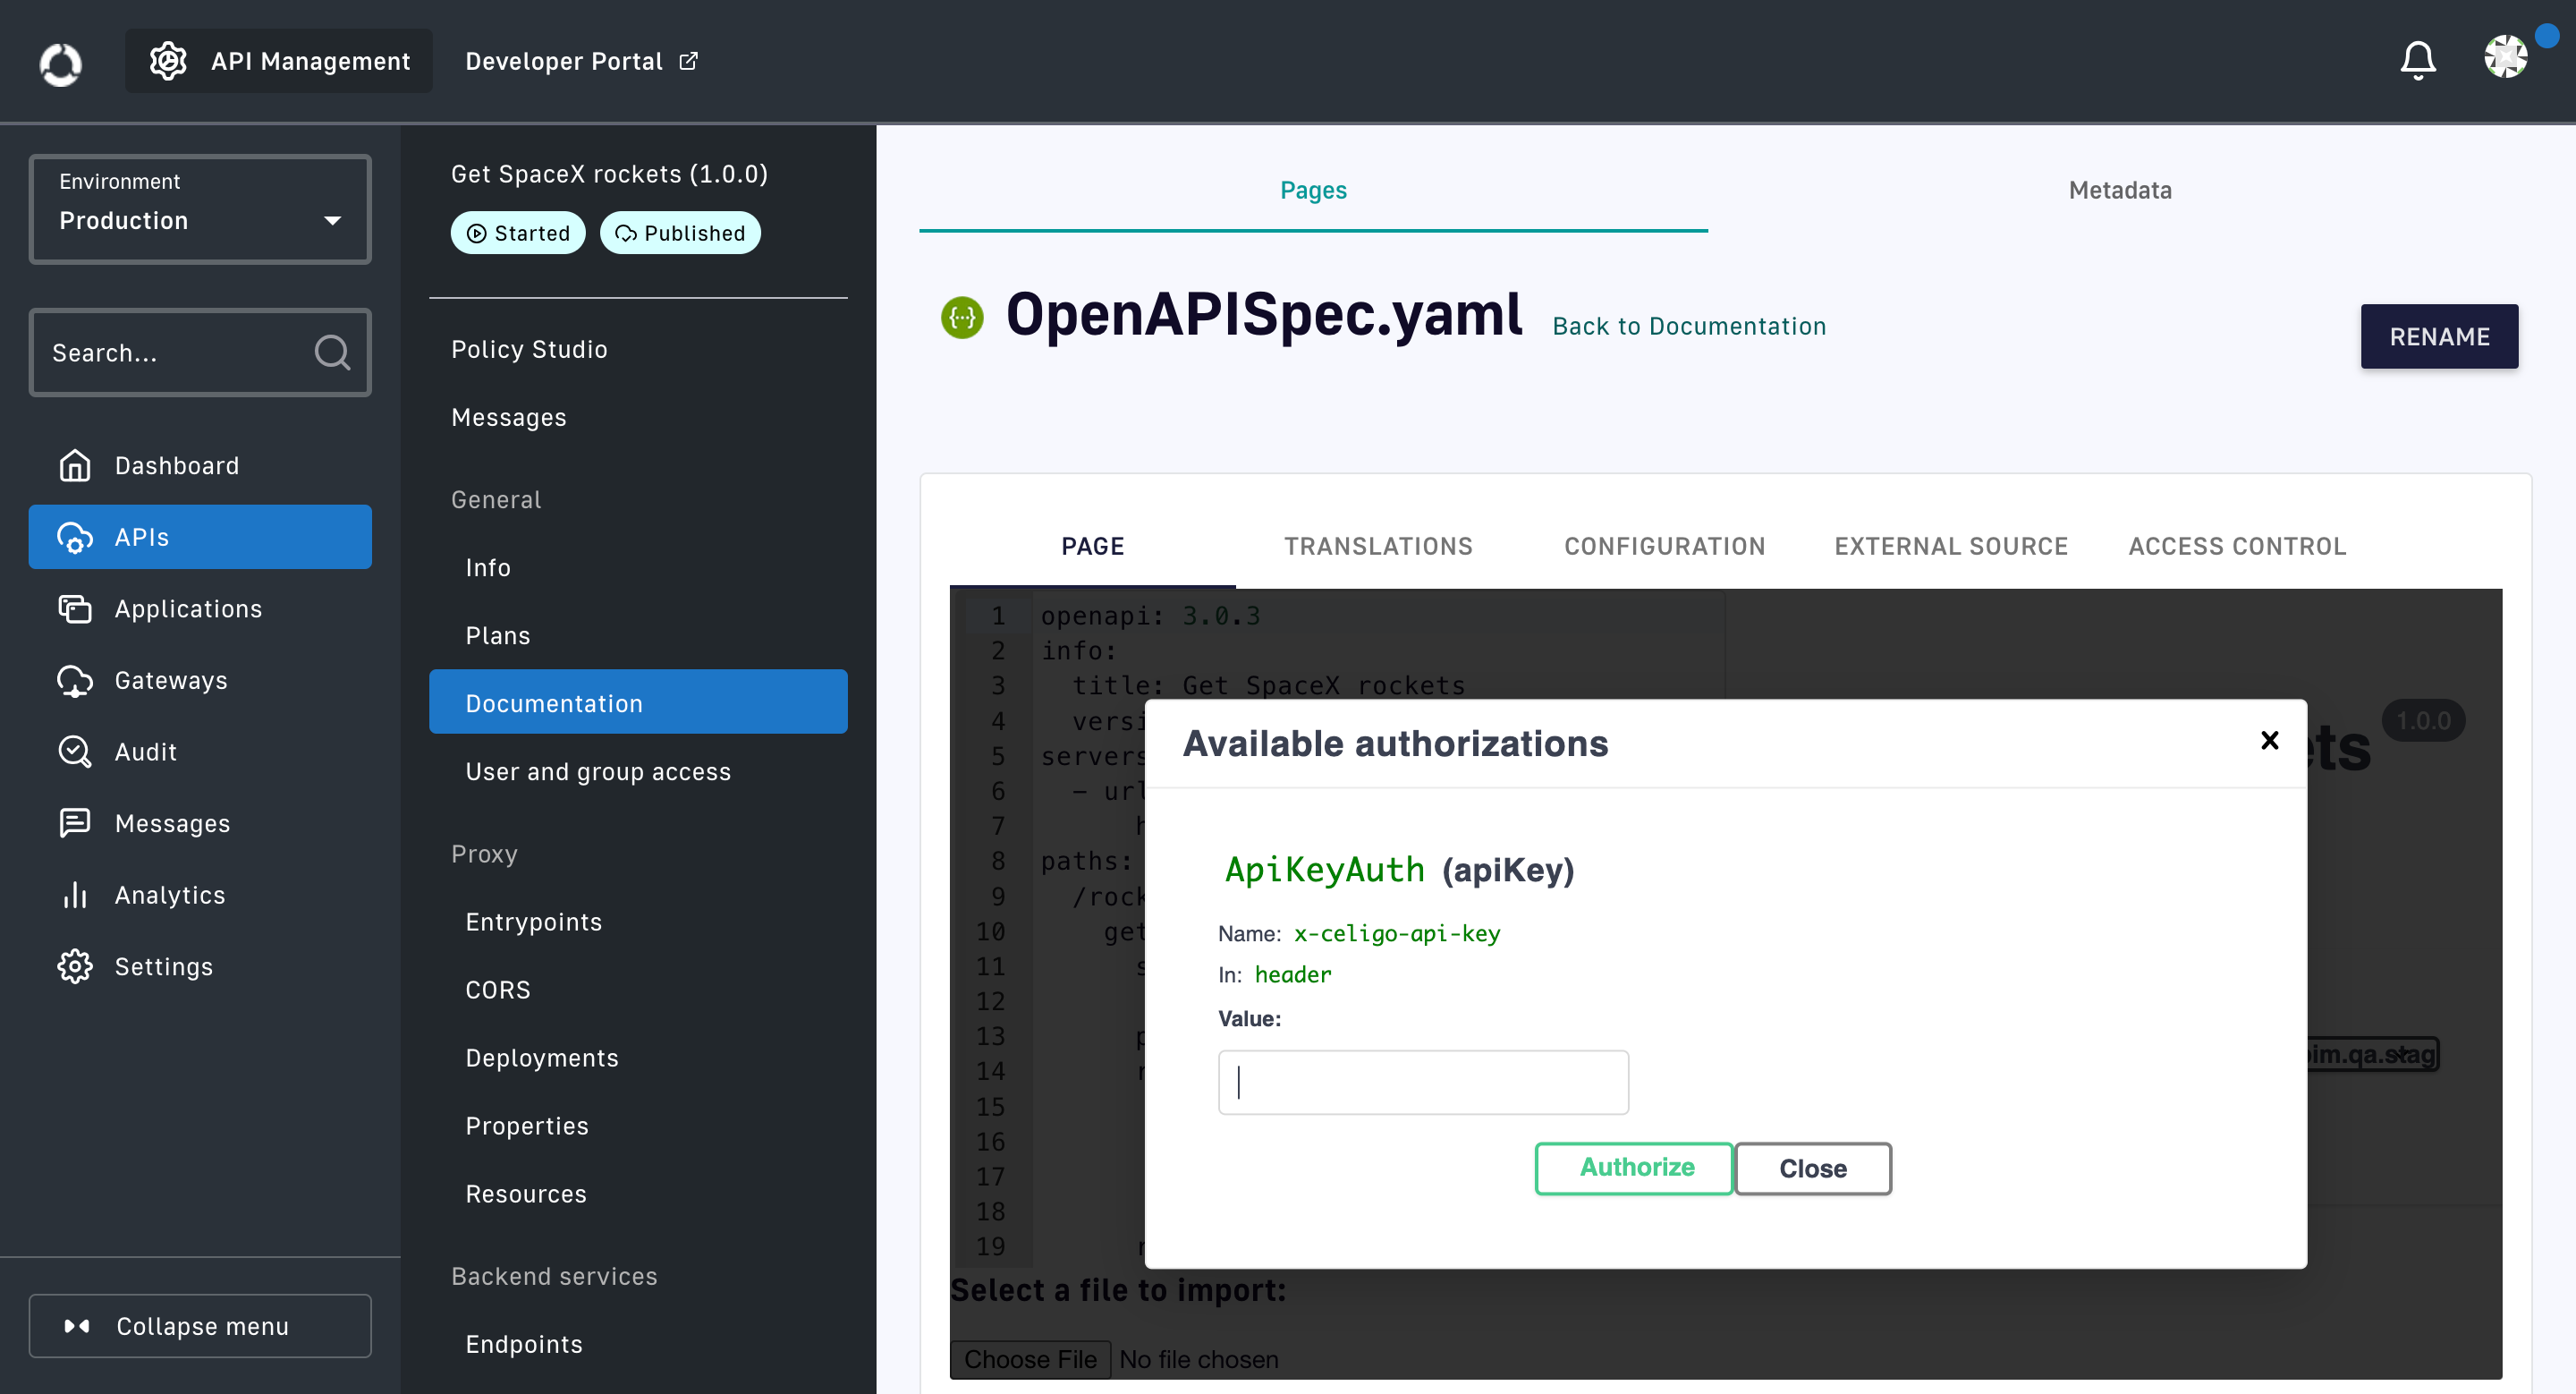Click the Close button in dialog
Screen dimensions: 2576x1394
click(x=1812, y=1168)
